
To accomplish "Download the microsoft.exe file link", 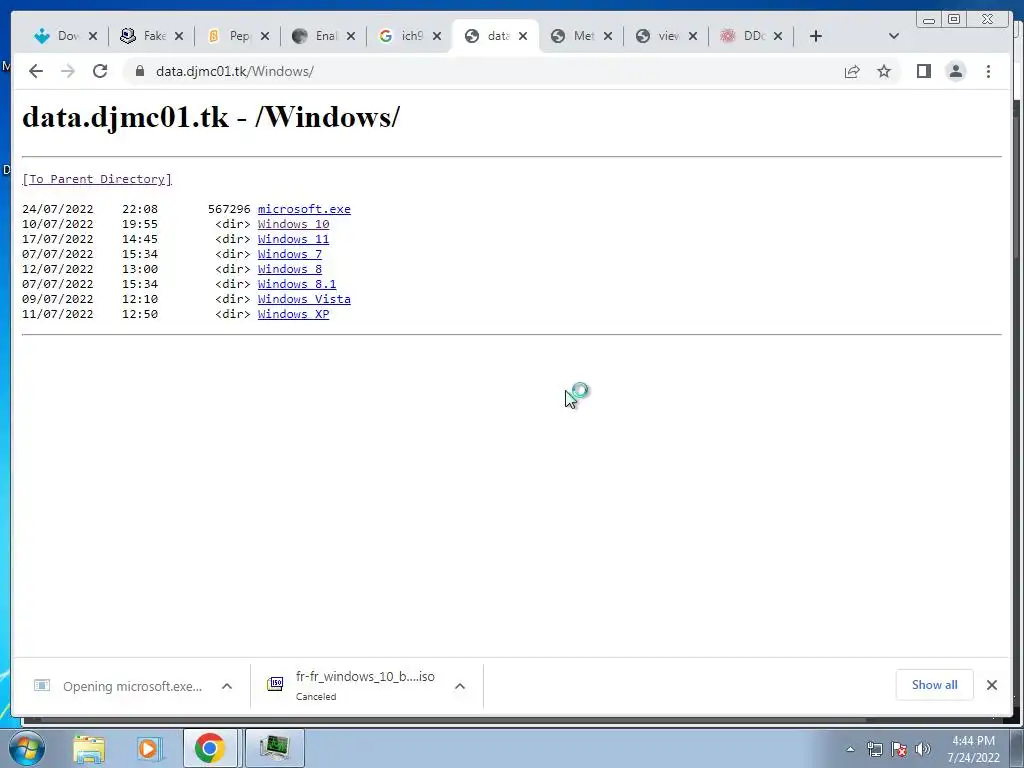I will pos(304,209).
